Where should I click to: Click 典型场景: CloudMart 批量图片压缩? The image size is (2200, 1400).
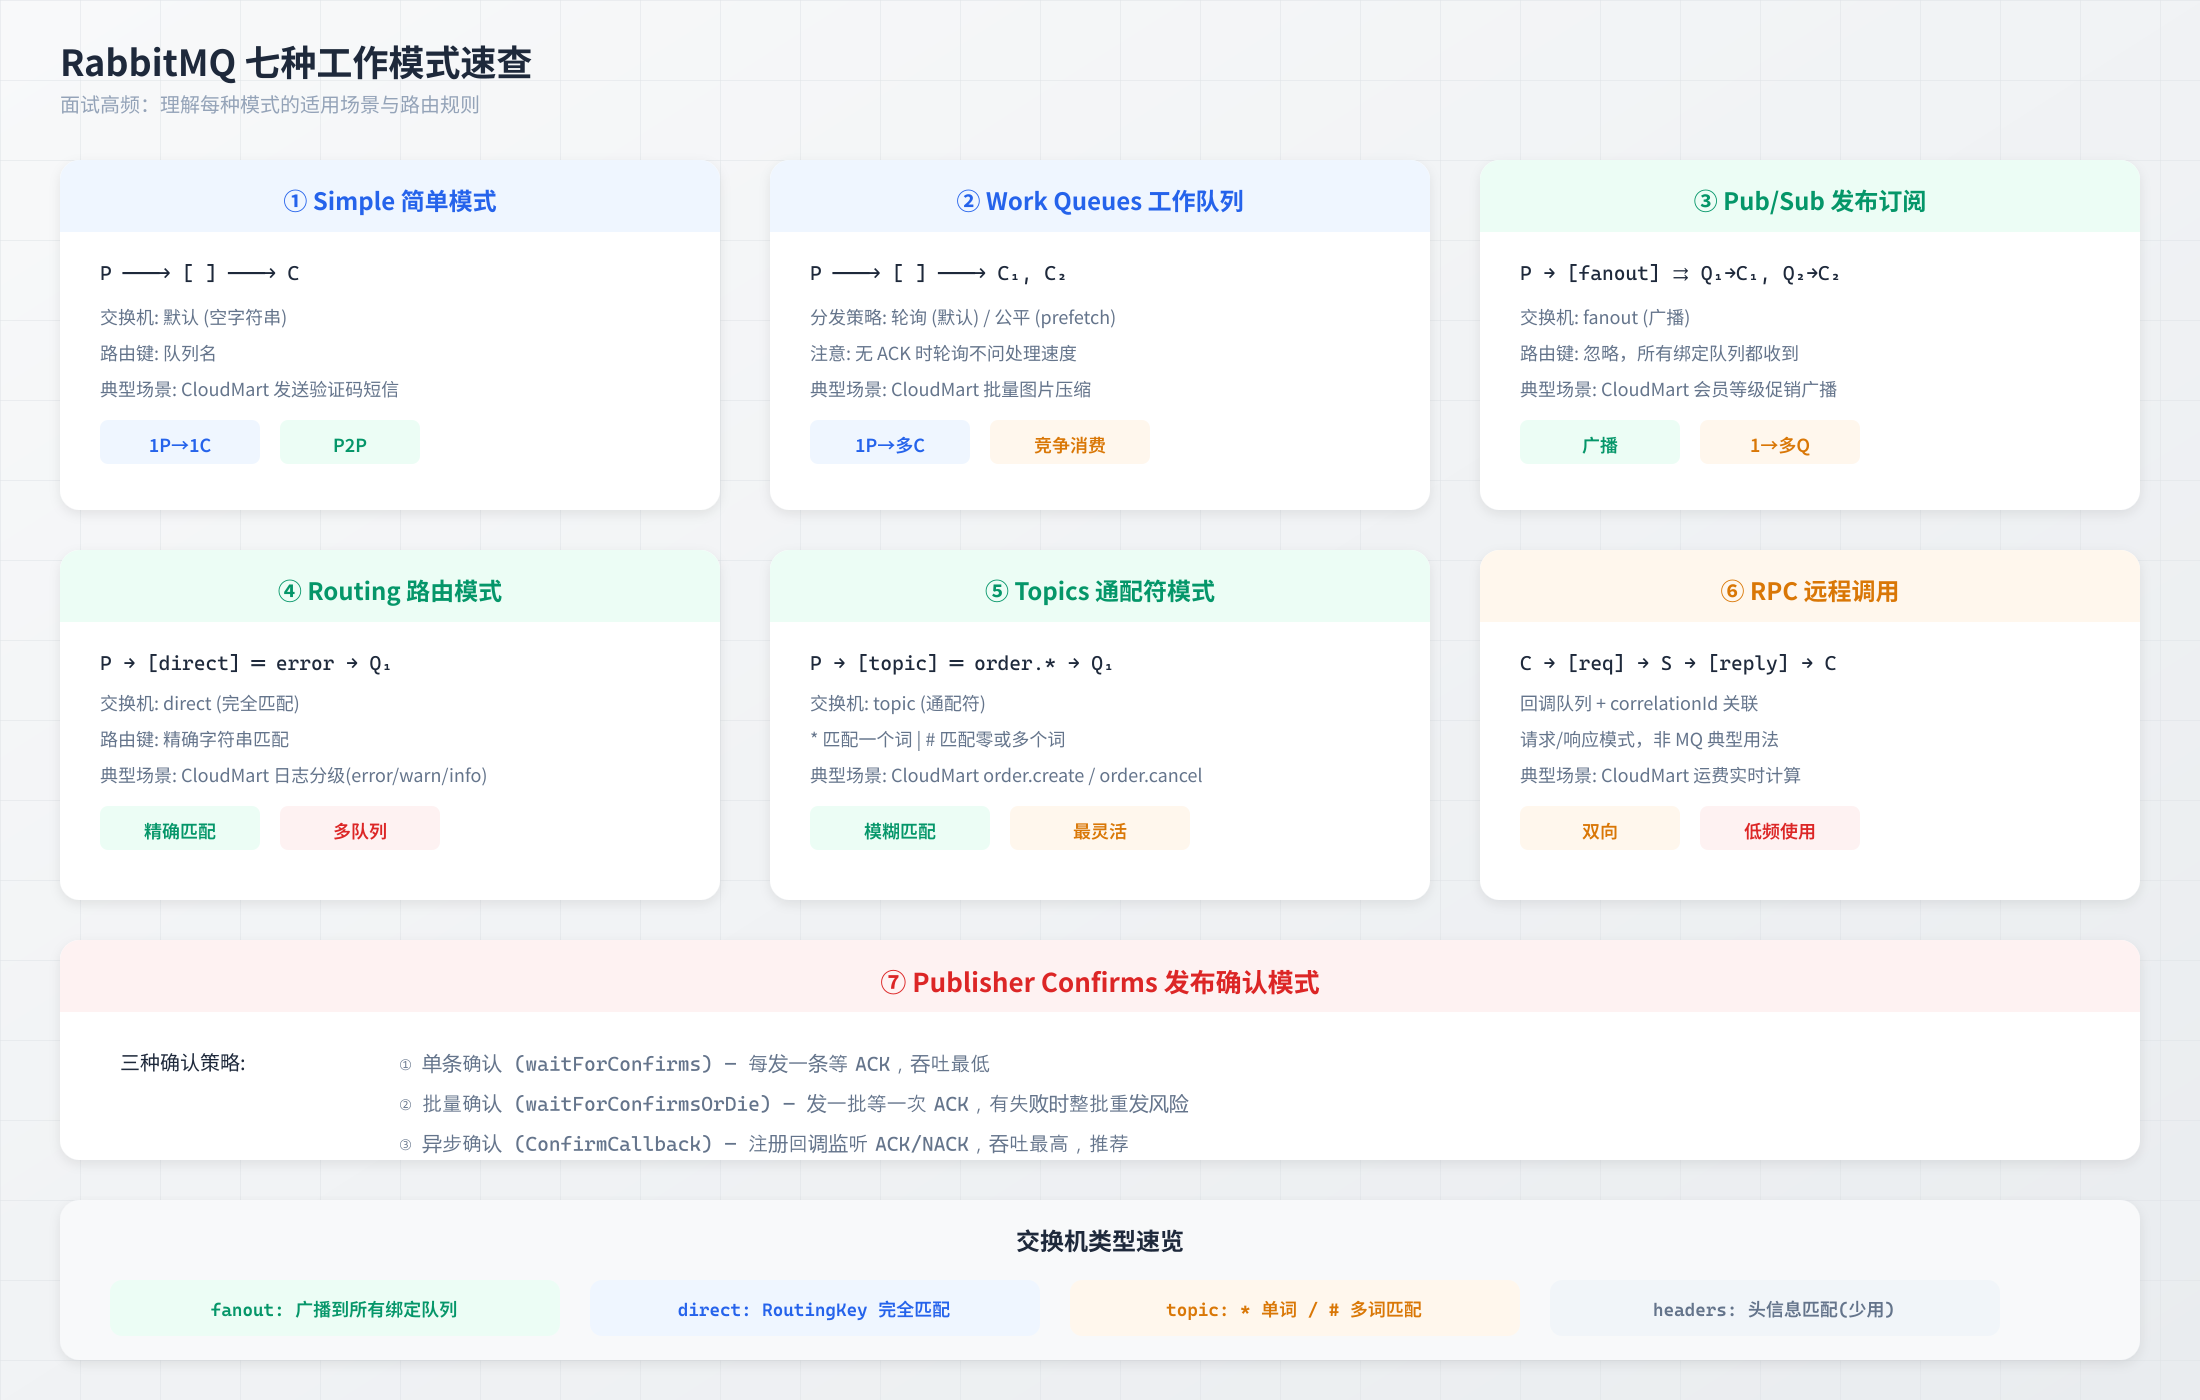(950, 389)
